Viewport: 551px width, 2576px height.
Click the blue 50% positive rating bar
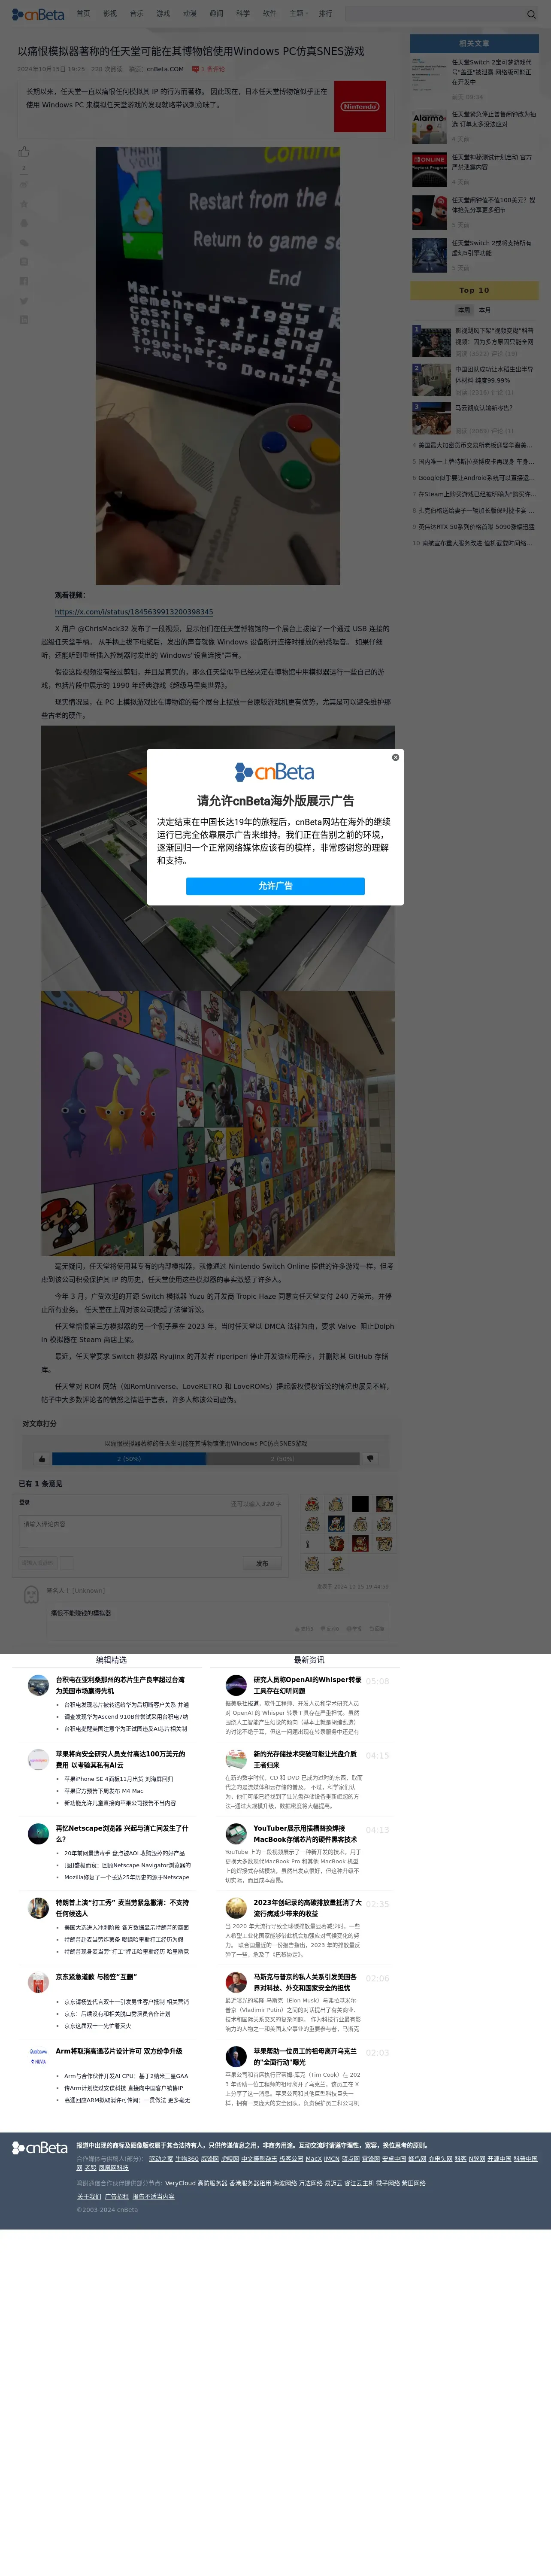(x=129, y=1458)
